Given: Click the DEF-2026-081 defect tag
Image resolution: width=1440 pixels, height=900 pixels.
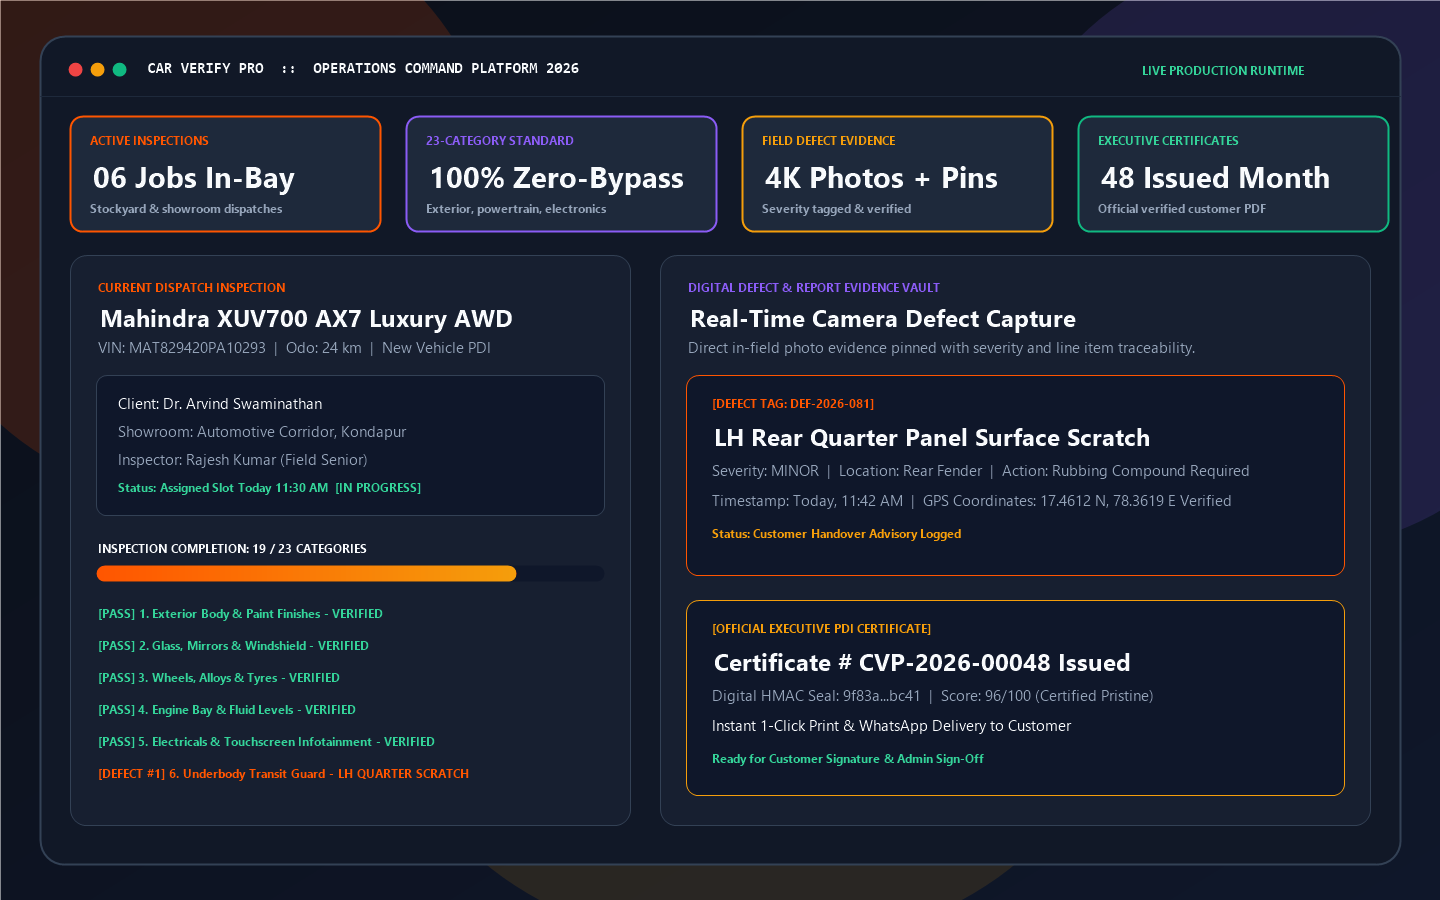Looking at the screenshot, I should [793, 404].
